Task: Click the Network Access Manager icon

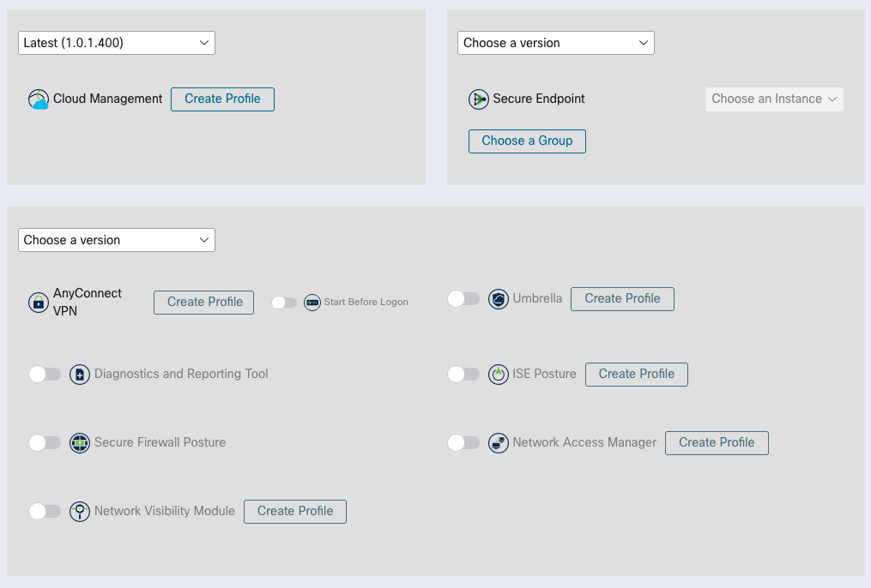Action: coord(498,443)
